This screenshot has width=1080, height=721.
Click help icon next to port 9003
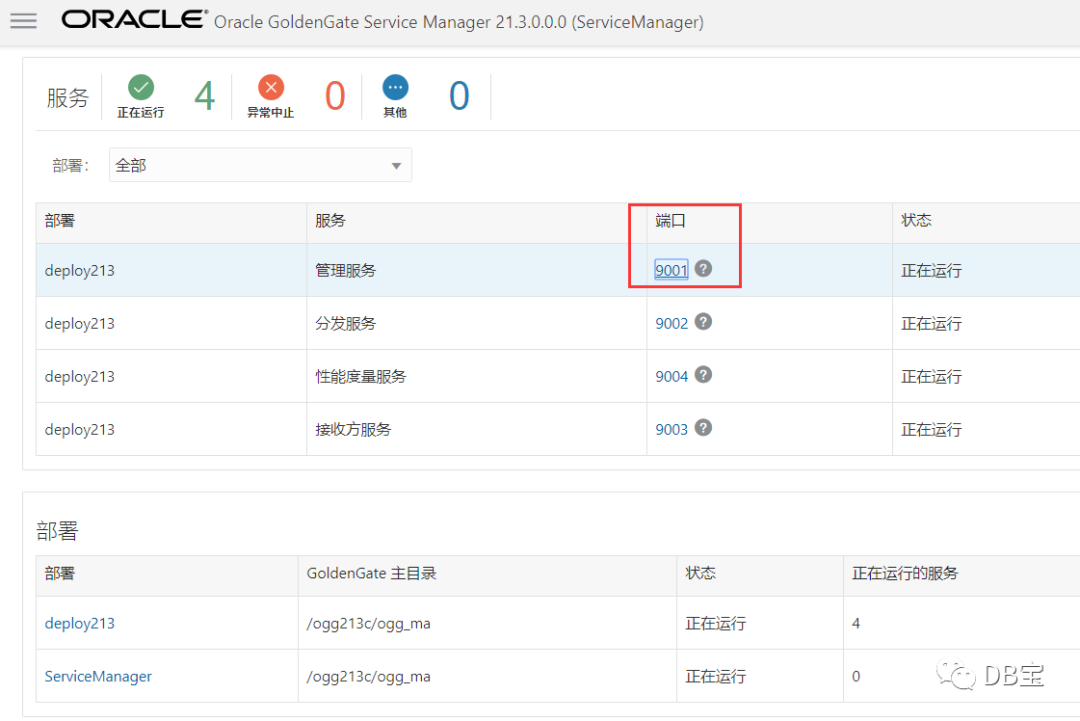click(703, 428)
